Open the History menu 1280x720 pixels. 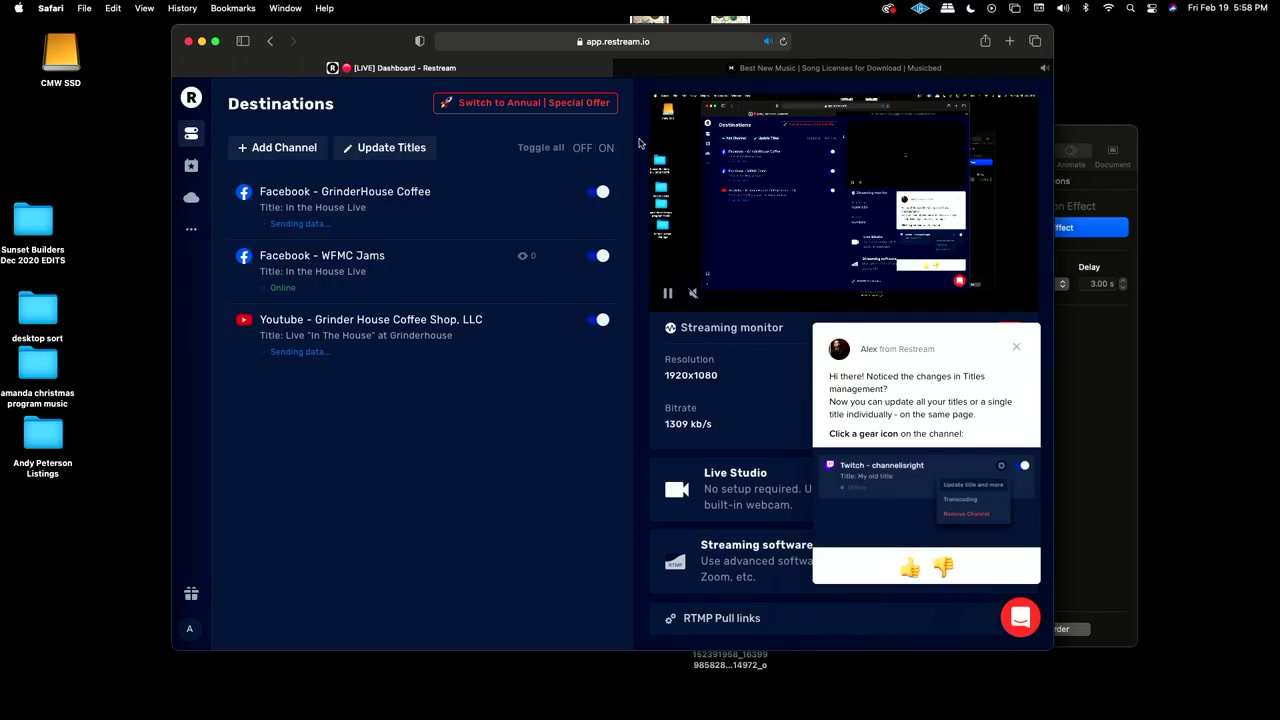pyautogui.click(x=182, y=8)
